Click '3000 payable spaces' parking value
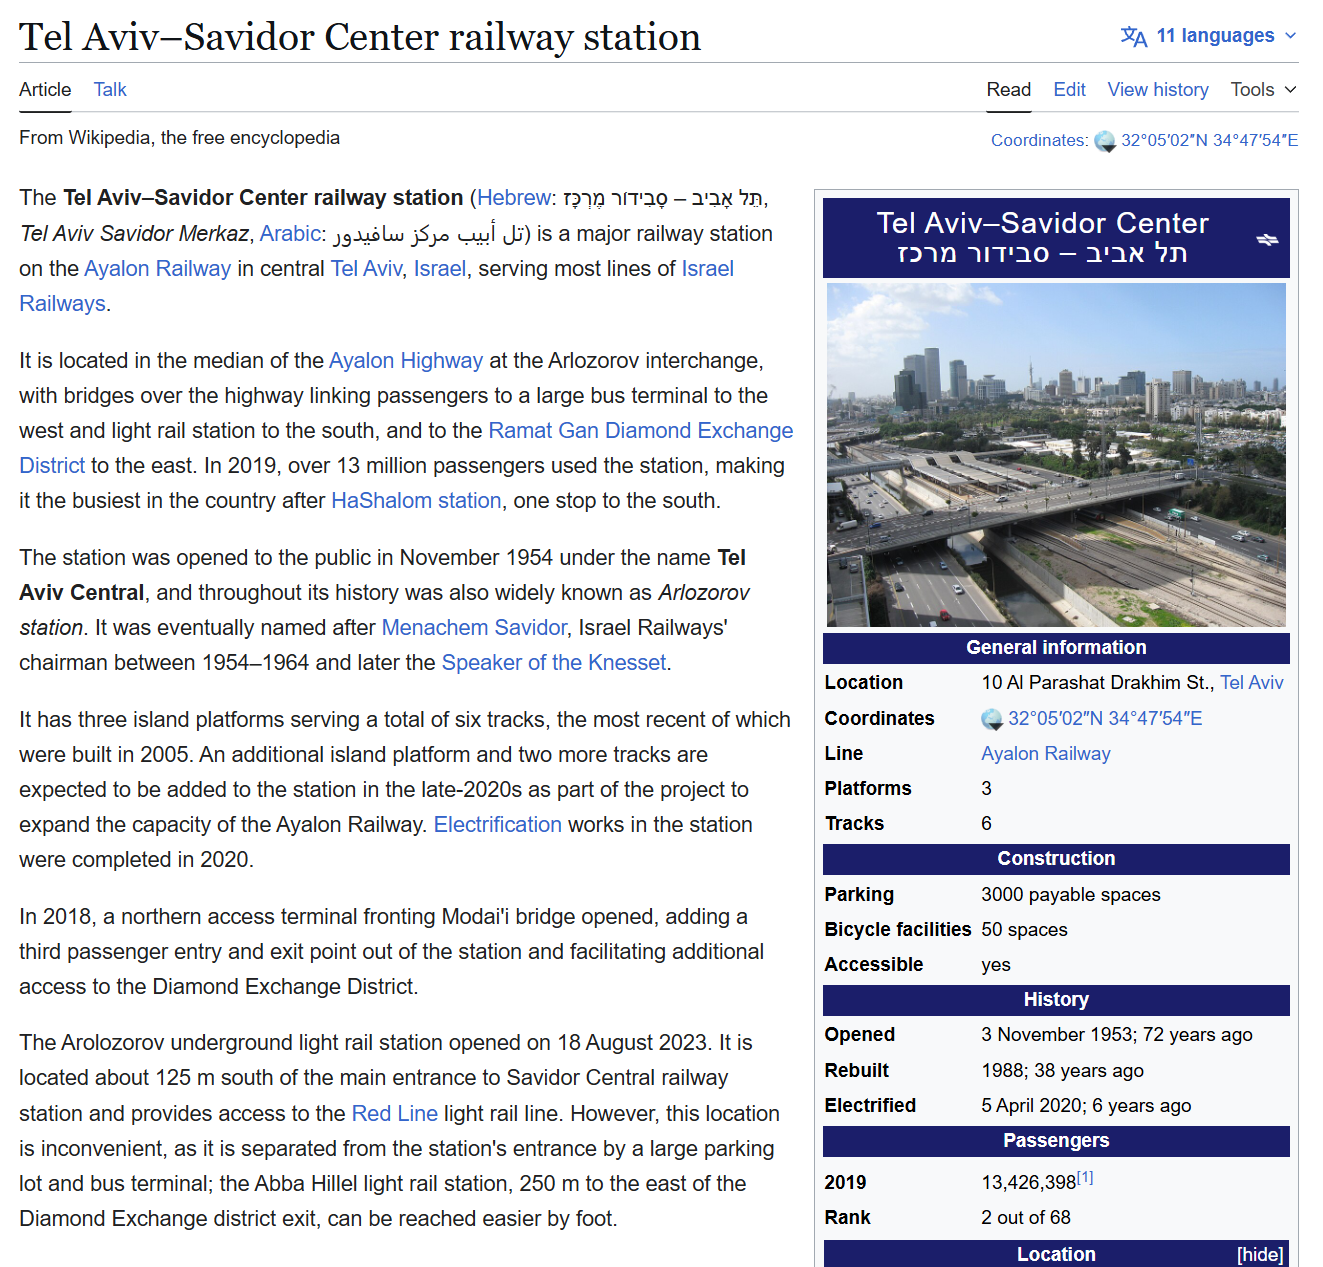 pos(1071,895)
